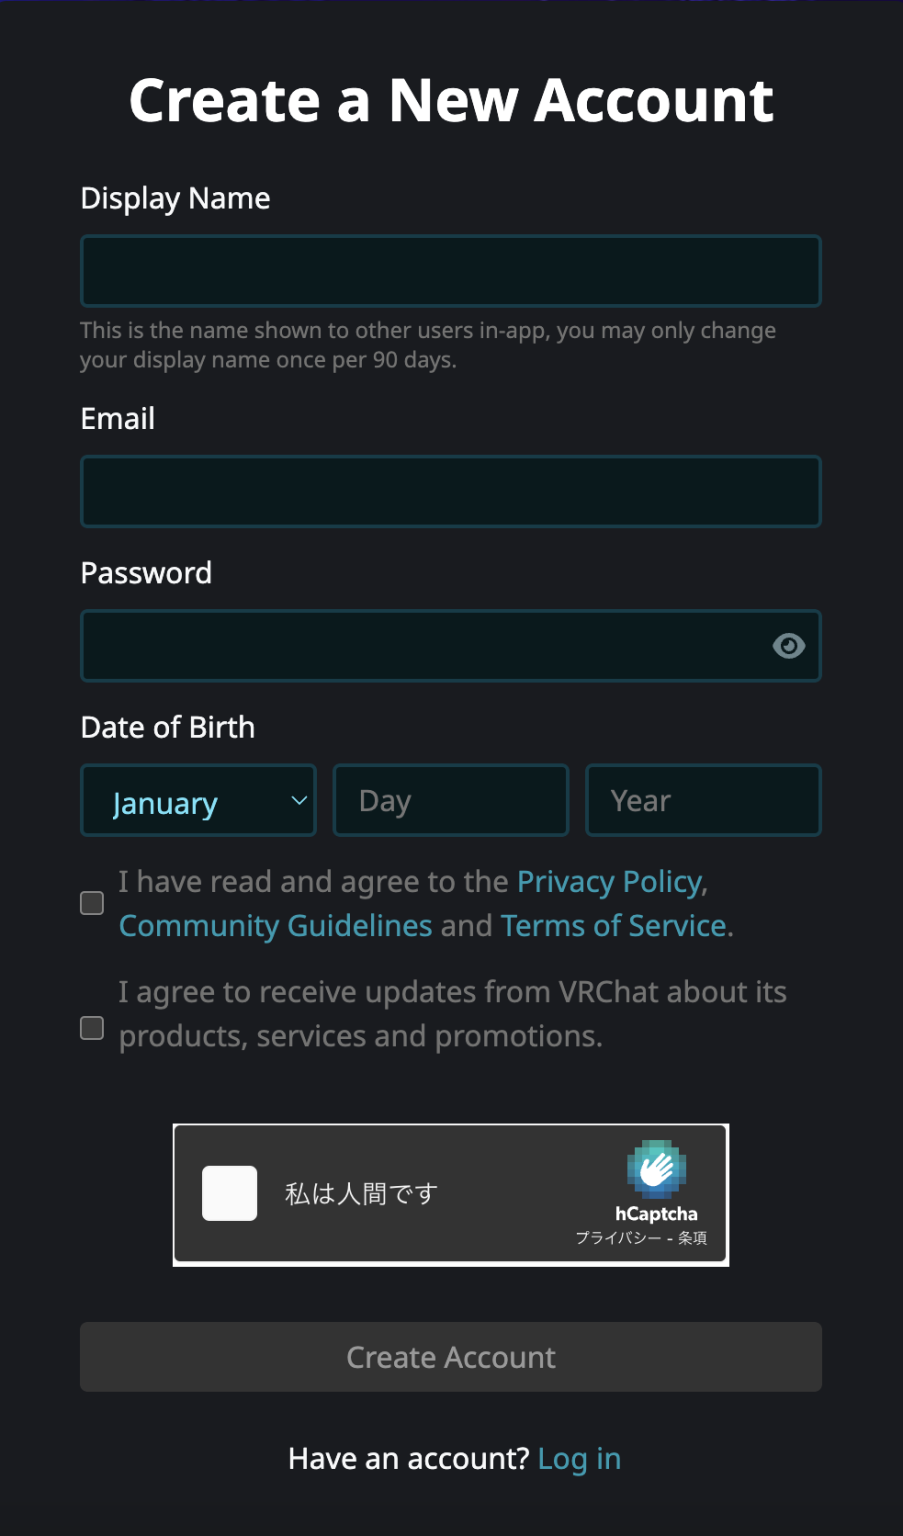Select the Log in link

[578, 1458]
